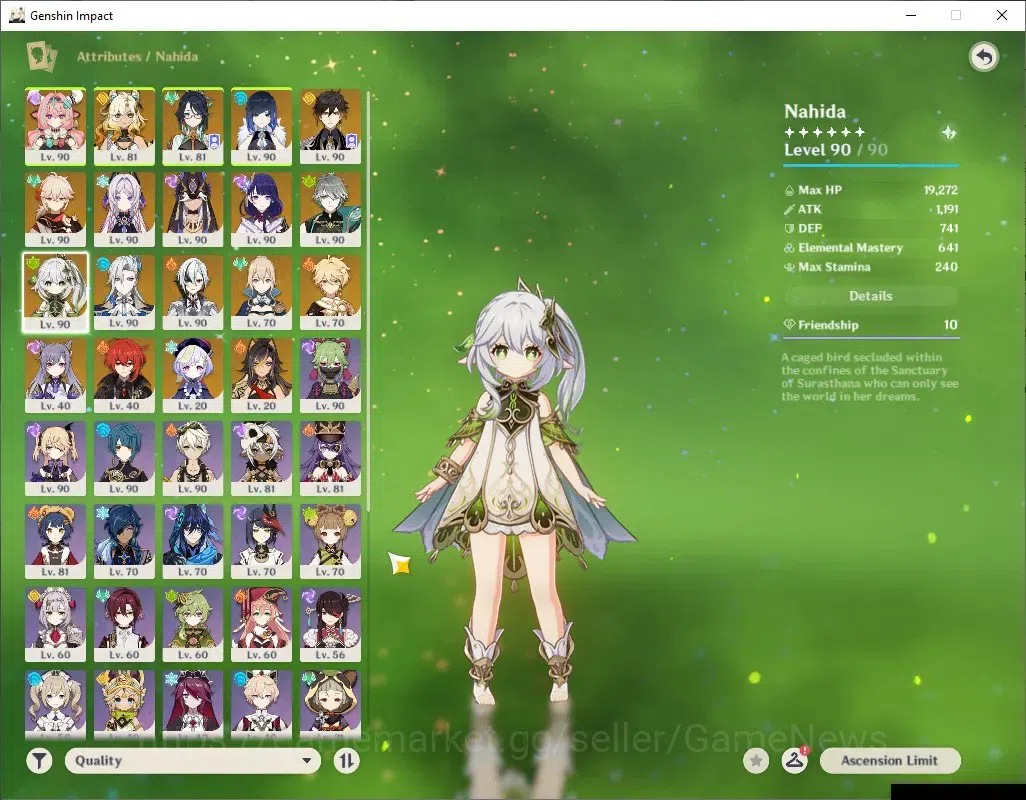Click the Attributes / Nahida breadcrumb
Viewport: 1026px width, 800px height.
(x=137, y=57)
